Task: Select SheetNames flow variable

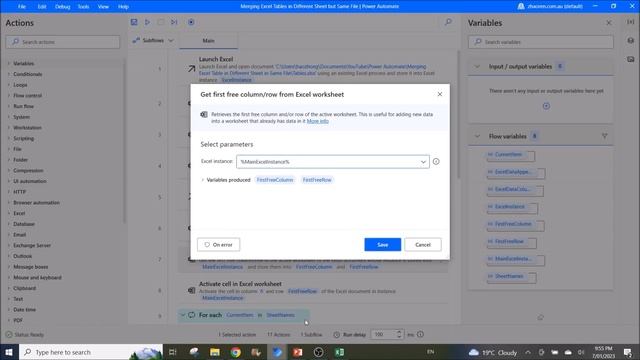Action: click(x=511, y=277)
